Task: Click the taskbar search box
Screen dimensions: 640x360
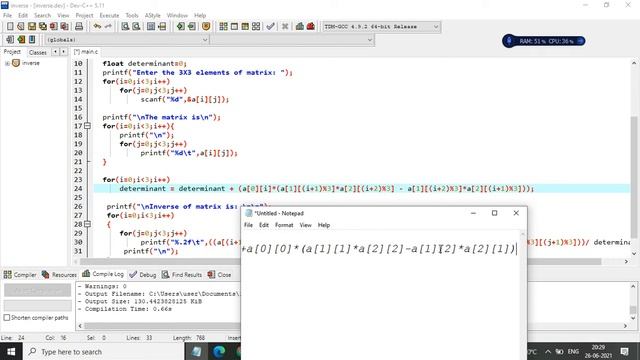Action: (x=104, y=351)
